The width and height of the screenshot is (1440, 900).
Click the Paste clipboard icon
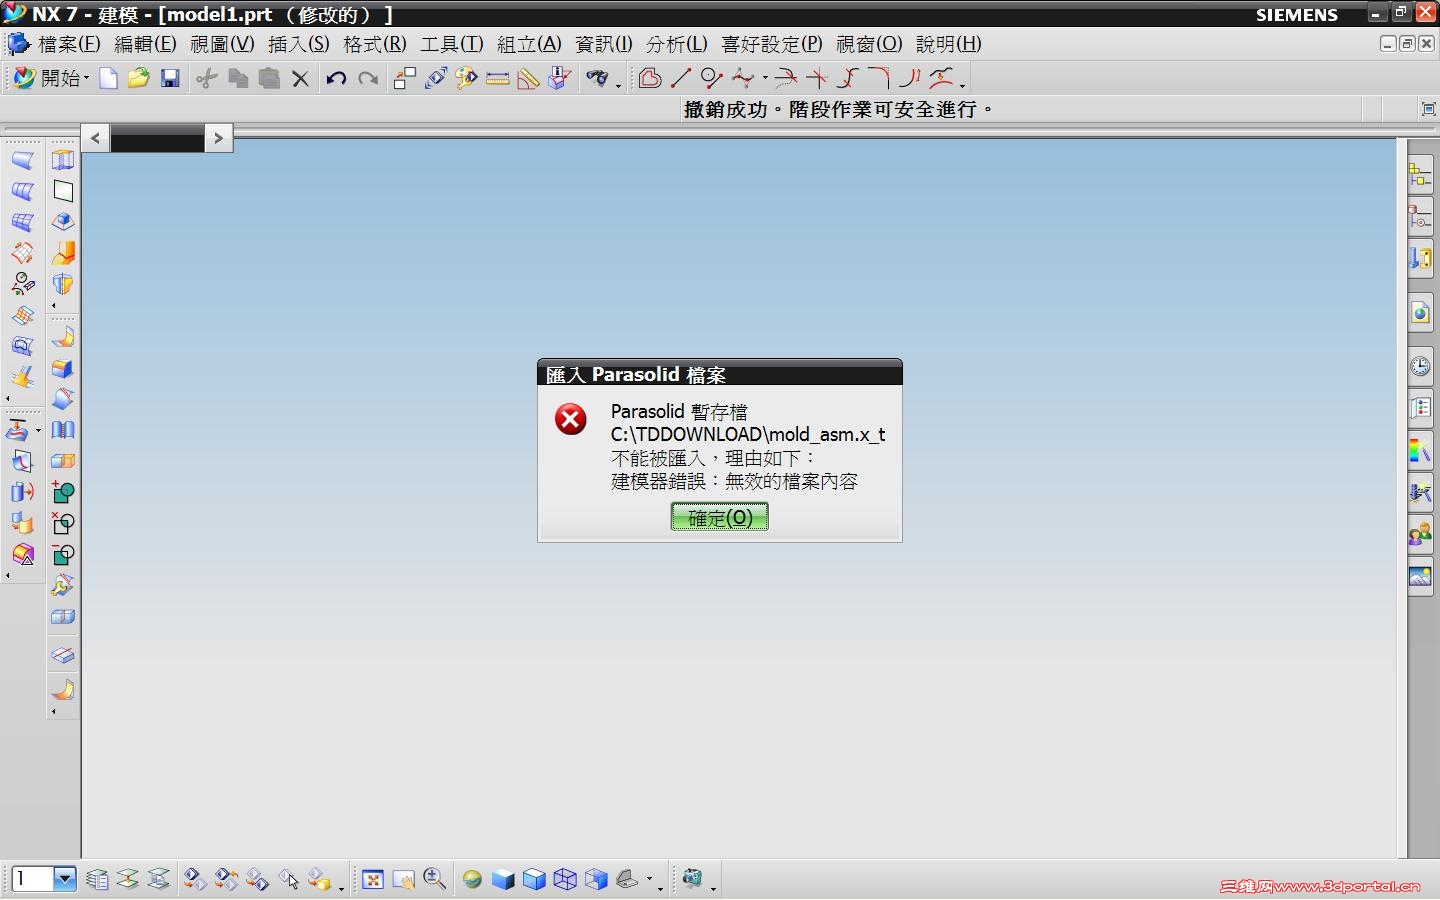tap(269, 78)
